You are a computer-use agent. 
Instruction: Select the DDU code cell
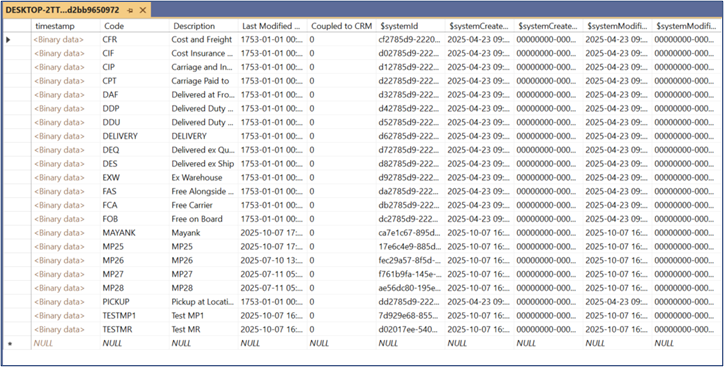[x=135, y=123]
